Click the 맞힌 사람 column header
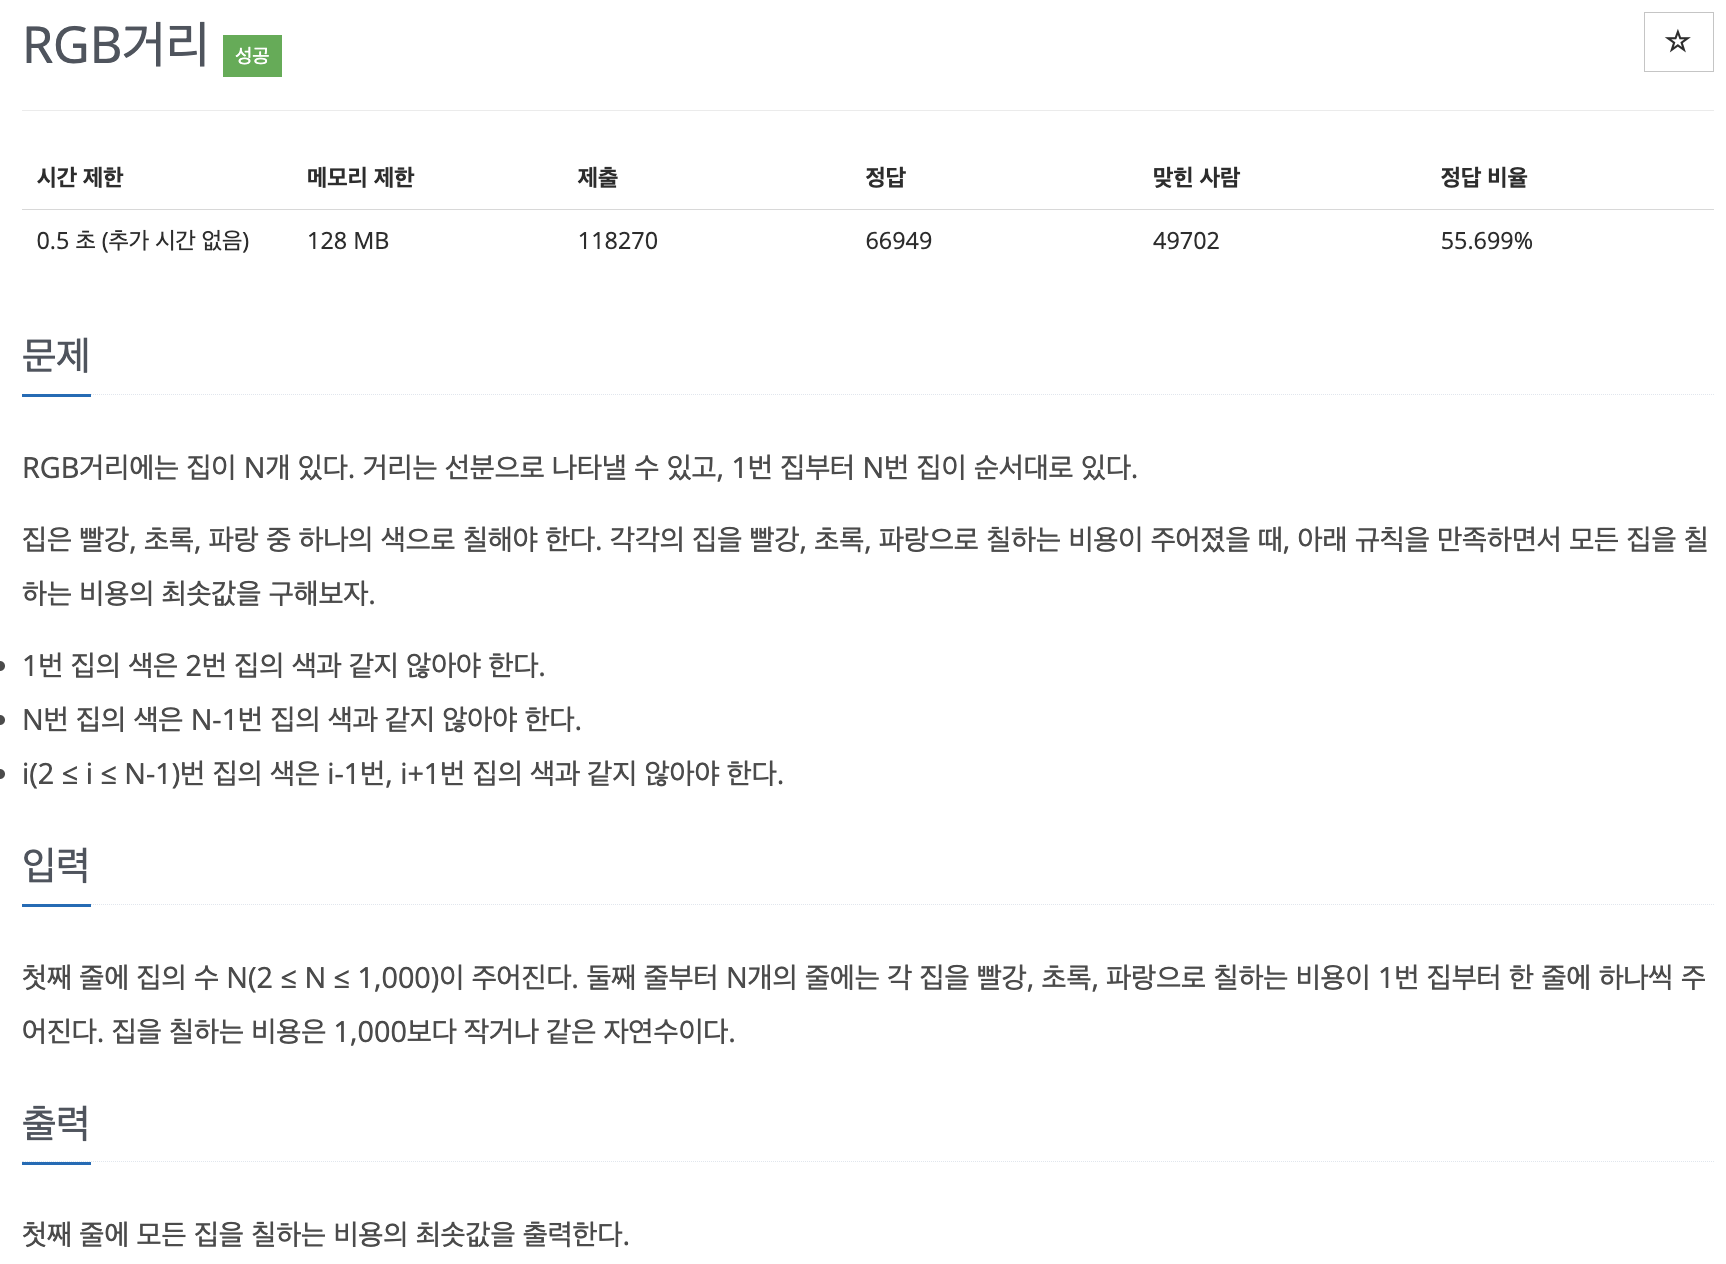This screenshot has width=1726, height=1264. click(x=1196, y=178)
